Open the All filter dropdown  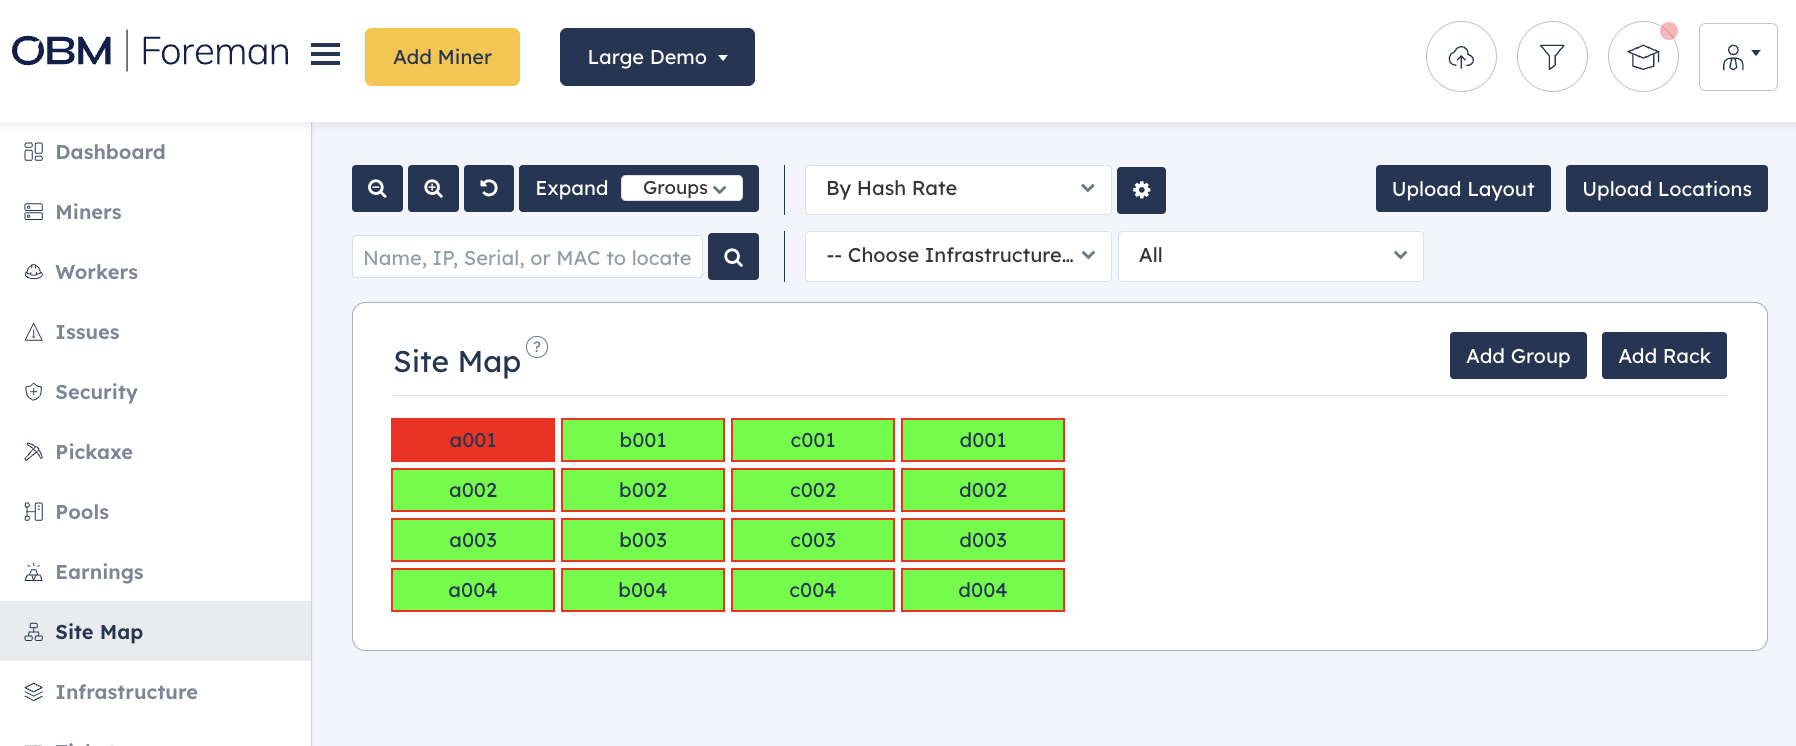pyautogui.click(x=1270, y=256)
